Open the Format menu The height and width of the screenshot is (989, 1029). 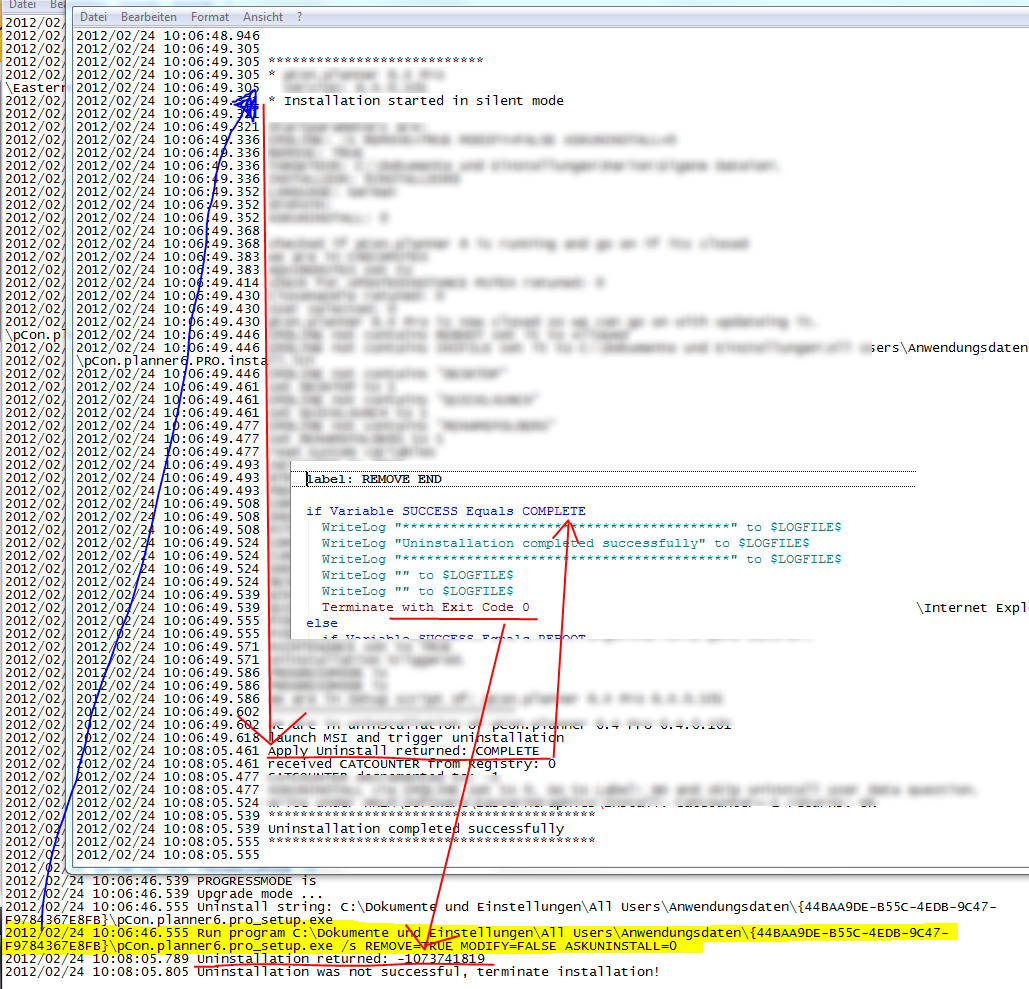click(x=210, y=16)
